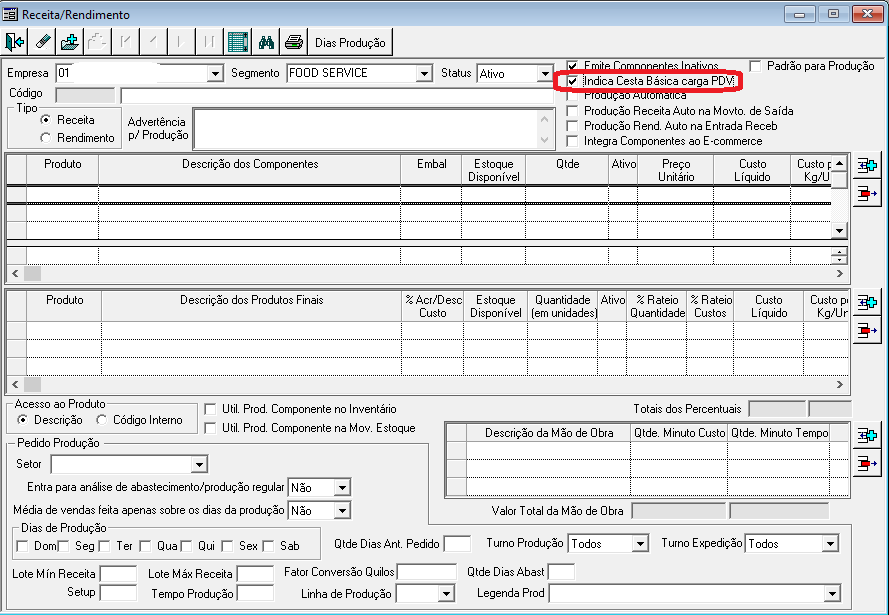
Task: Expand the Legenda Prod dropdown
Action: pos(832,594)
